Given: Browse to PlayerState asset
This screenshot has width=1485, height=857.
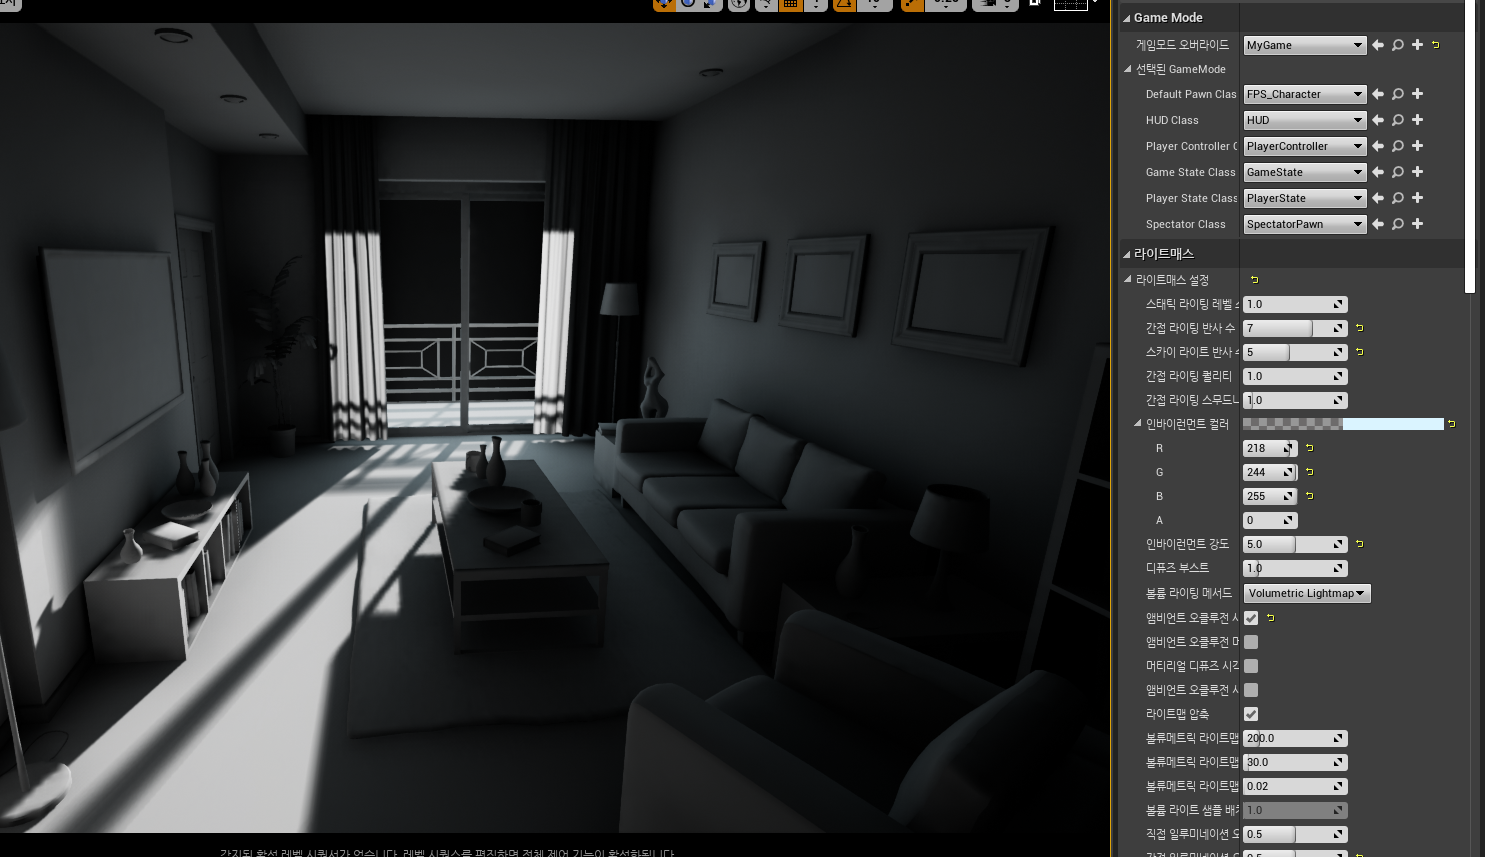Looking at the screenshot, I should [x=1398, y=198].
